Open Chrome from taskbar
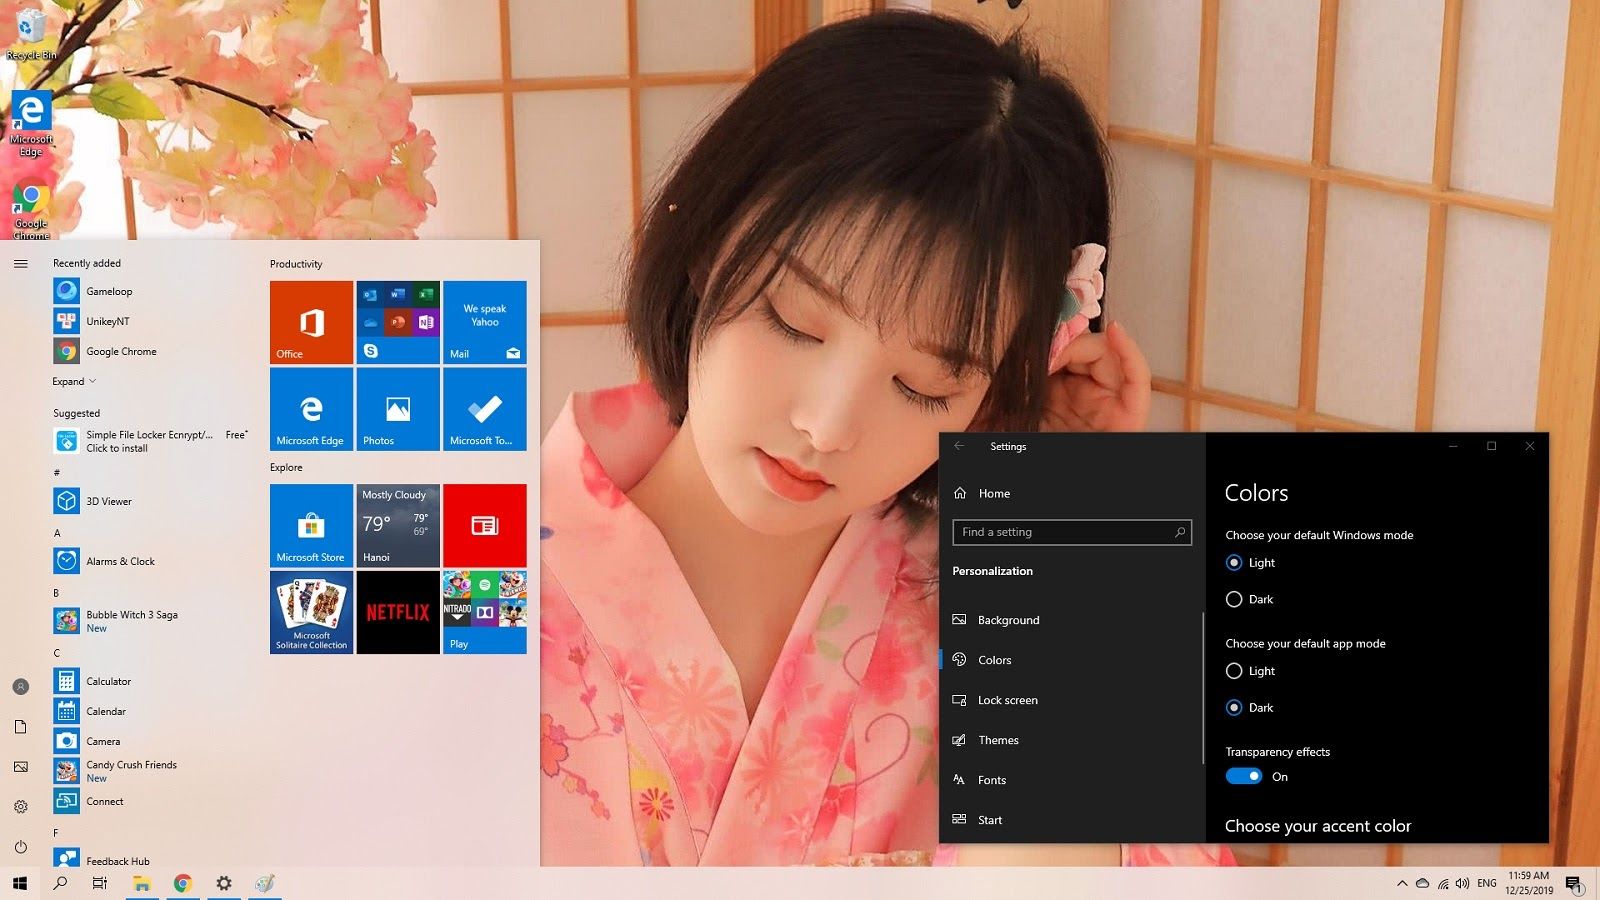 [x=183, y=883]
